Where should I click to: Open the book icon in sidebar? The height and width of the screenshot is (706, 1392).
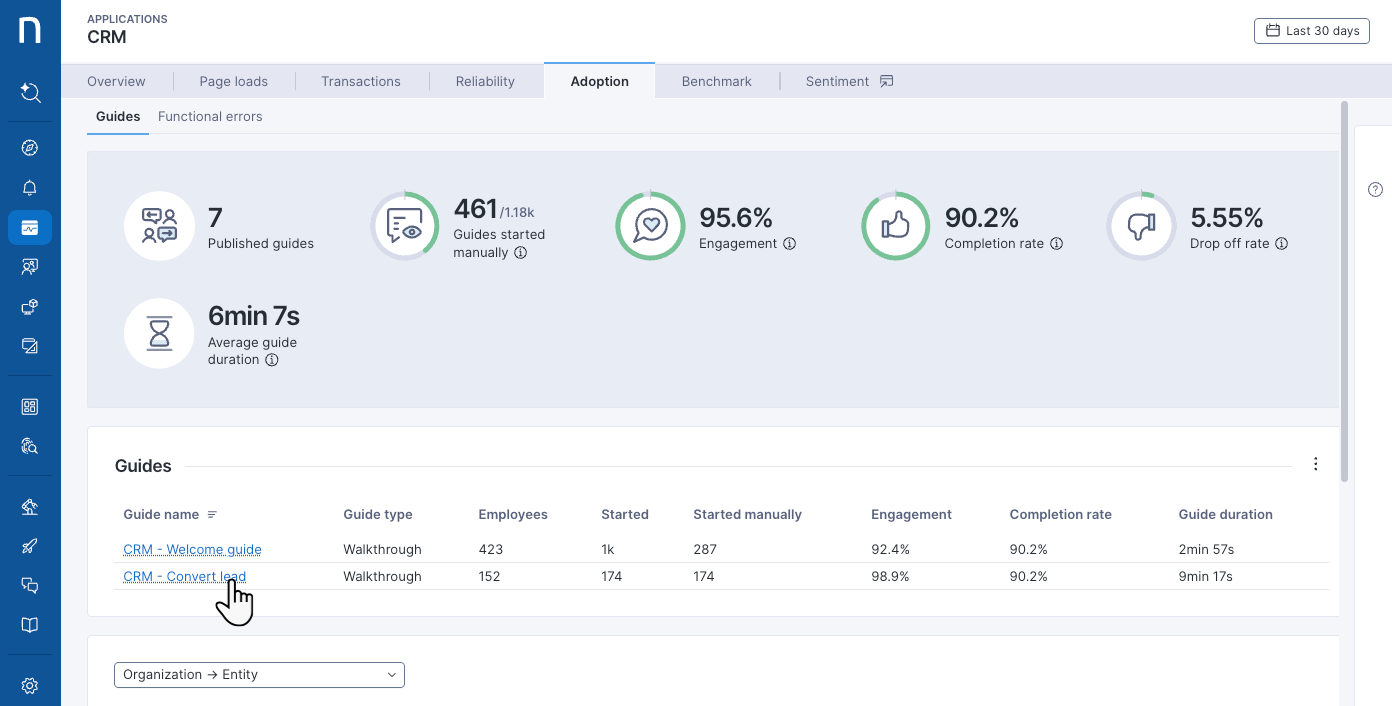(x=30, y=625)
